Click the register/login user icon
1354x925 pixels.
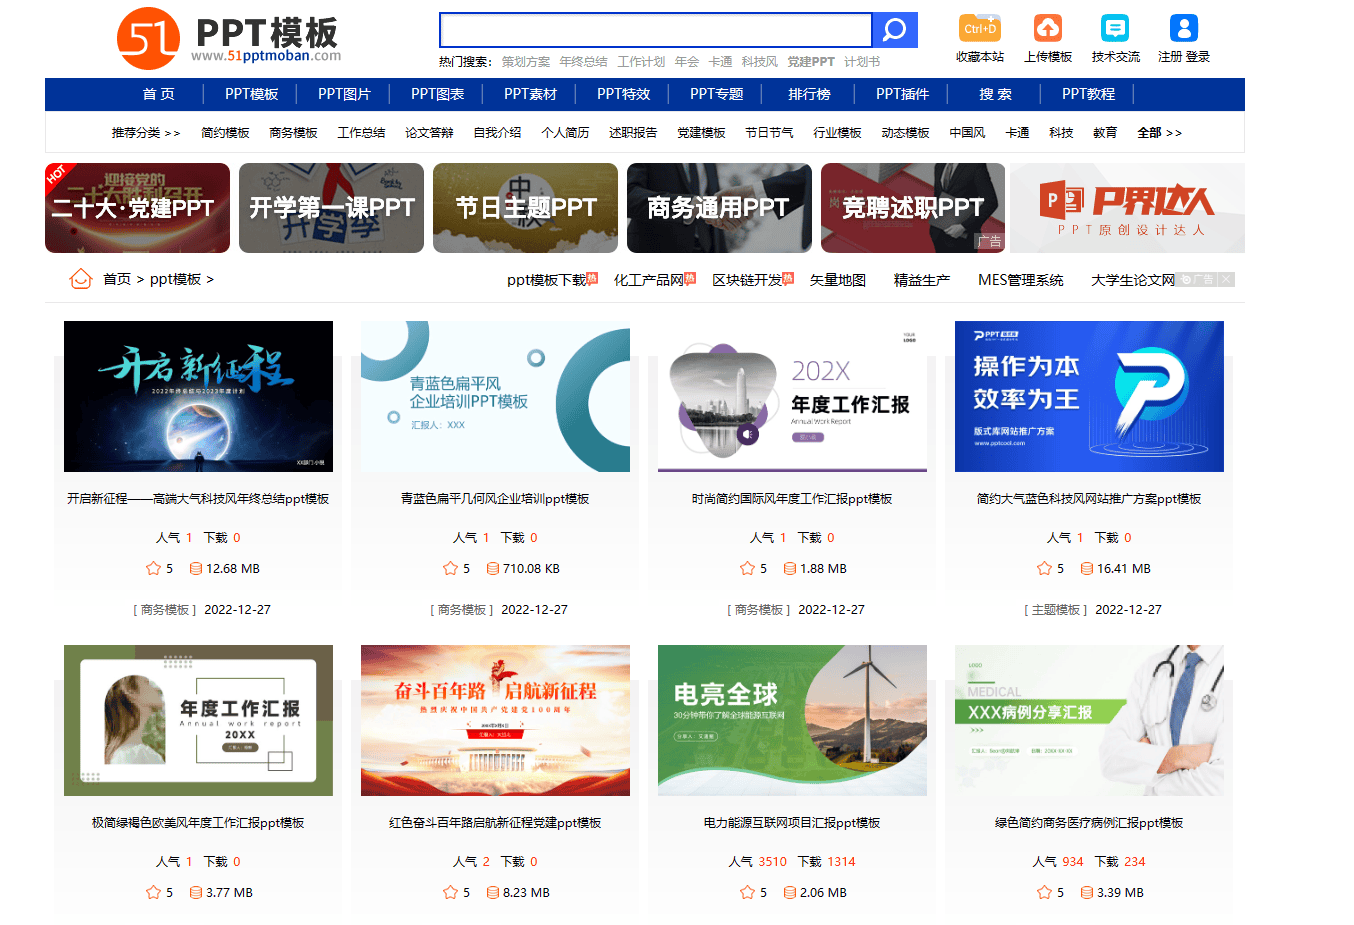coord(1183,28)
